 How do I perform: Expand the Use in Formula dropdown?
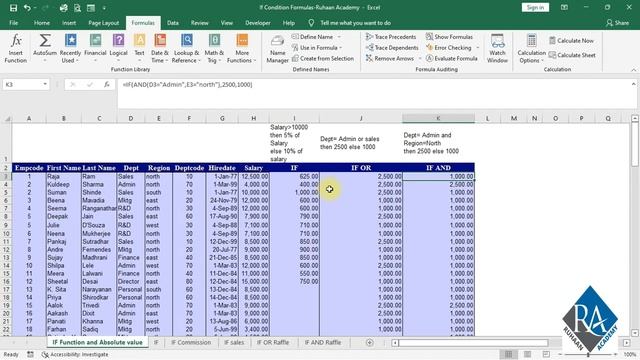(x=340, y=48)
